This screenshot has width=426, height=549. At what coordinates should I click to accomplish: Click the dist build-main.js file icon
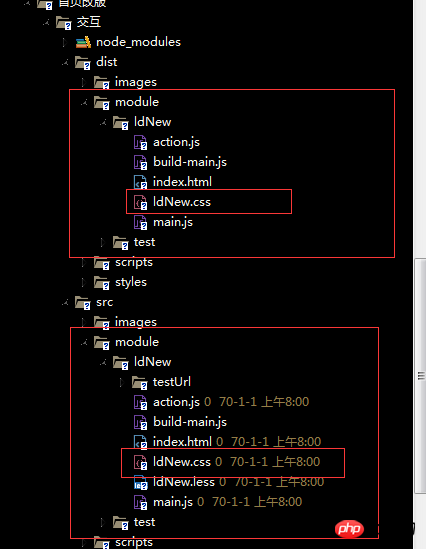coord(141,162)
